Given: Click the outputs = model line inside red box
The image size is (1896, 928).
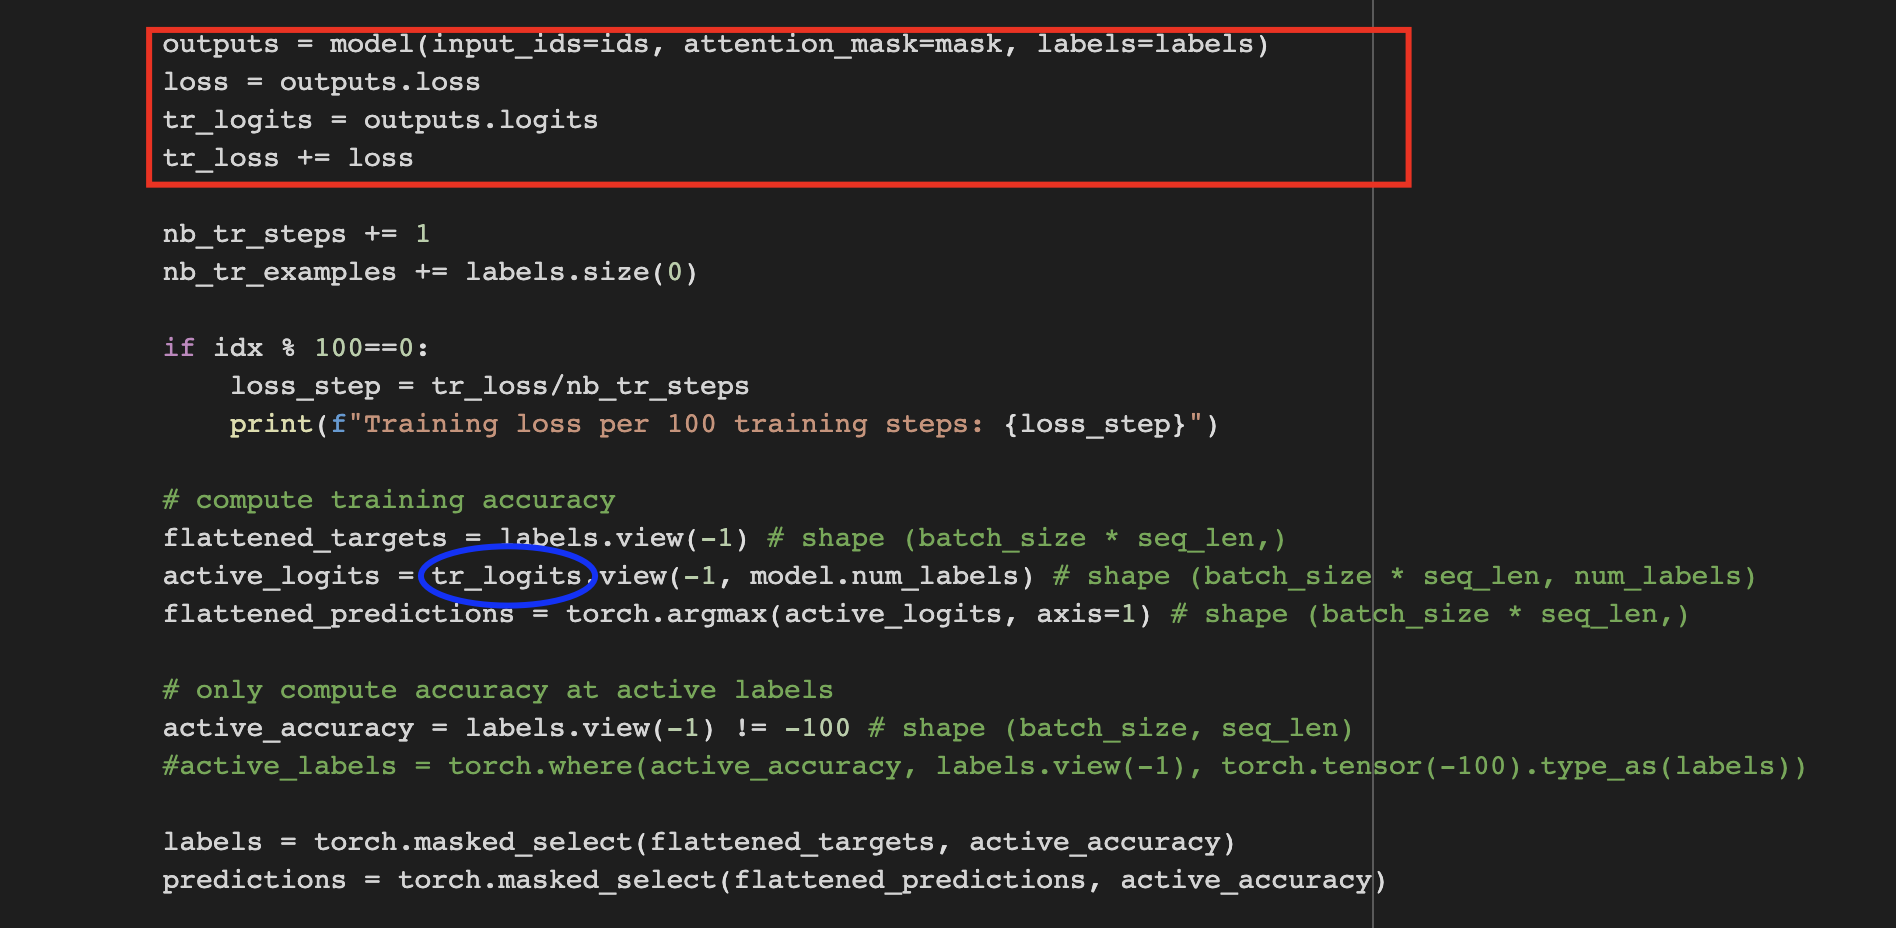Looking at the screenshot, I should point(715,44).
